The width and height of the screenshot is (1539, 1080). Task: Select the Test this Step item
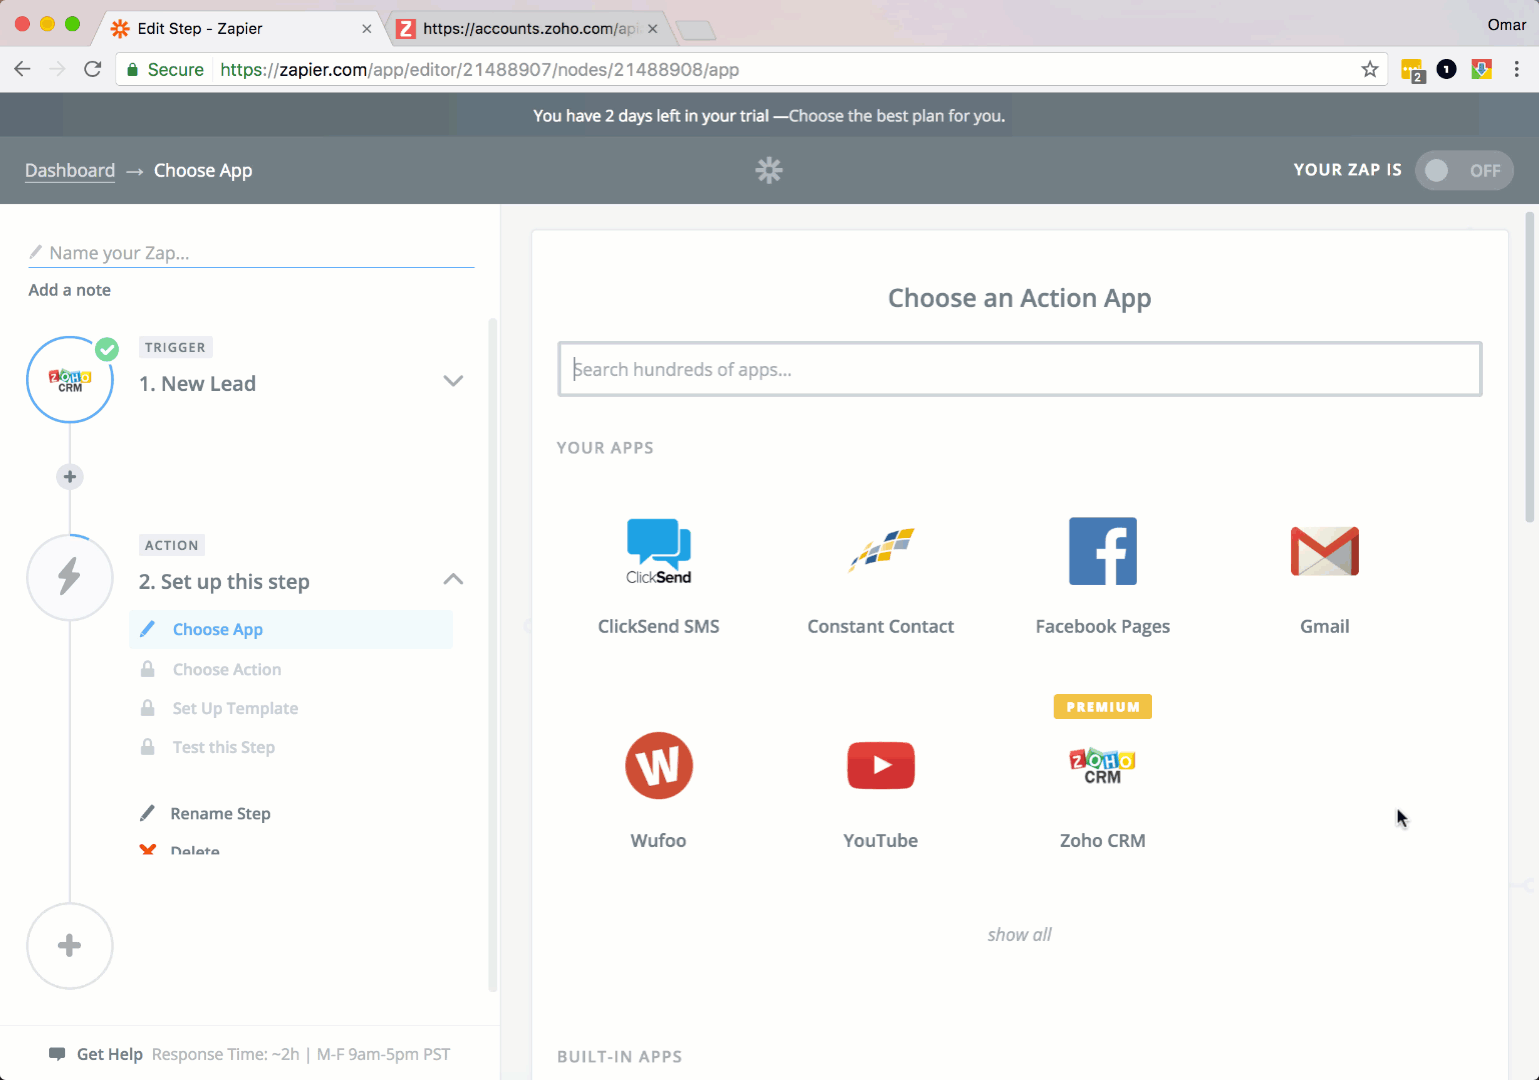[224, 747]
